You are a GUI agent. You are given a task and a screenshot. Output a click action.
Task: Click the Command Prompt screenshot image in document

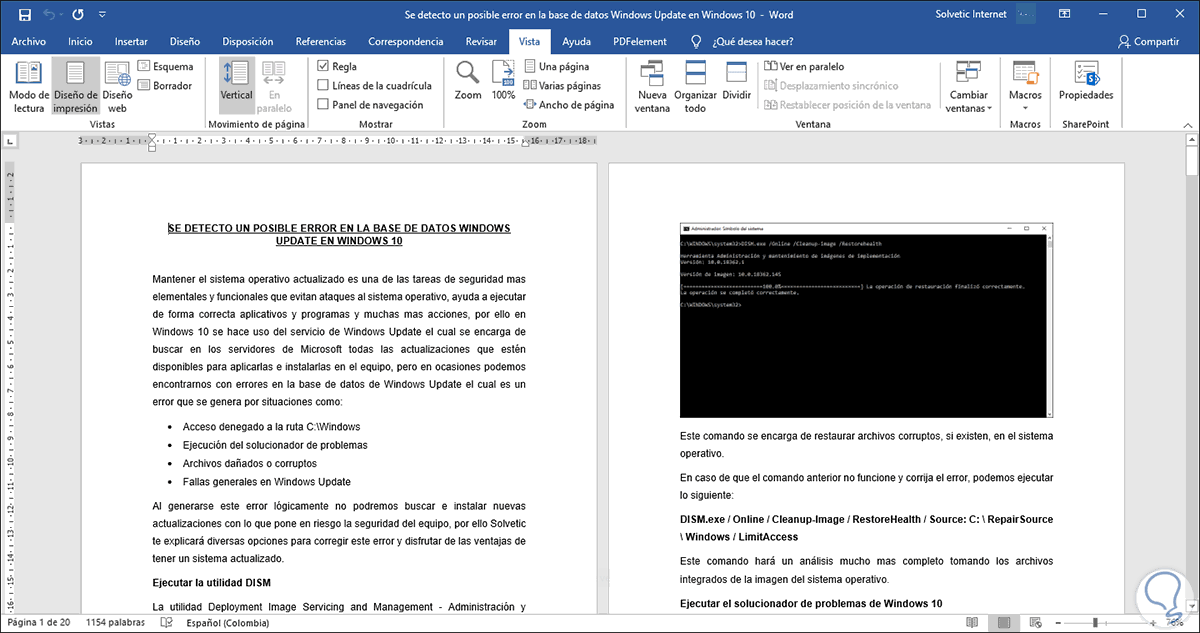(866, 320)
